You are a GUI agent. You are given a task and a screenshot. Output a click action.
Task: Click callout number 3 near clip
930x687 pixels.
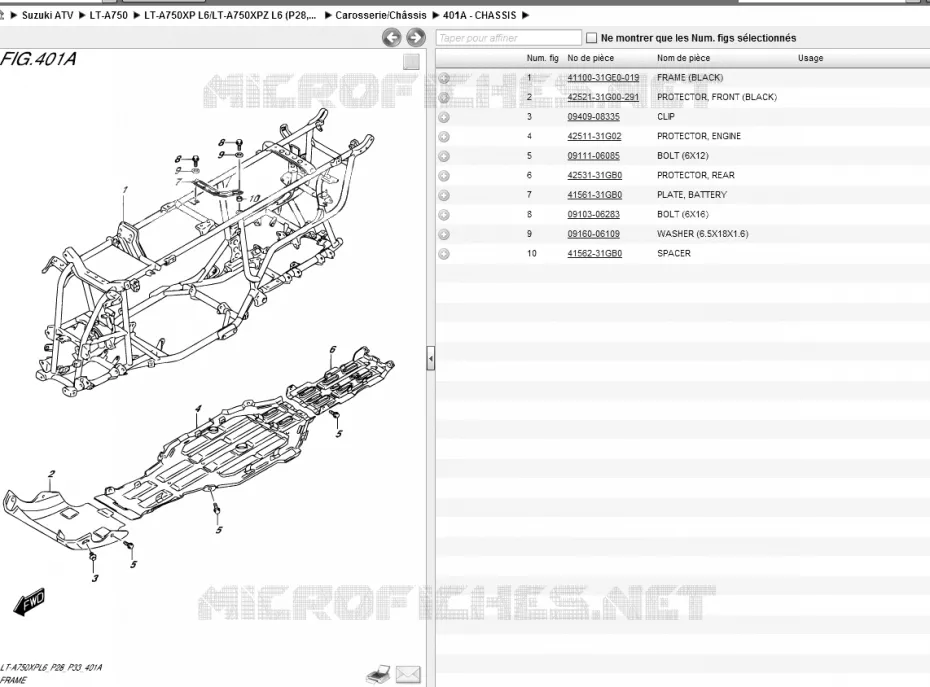pos(95,578)
